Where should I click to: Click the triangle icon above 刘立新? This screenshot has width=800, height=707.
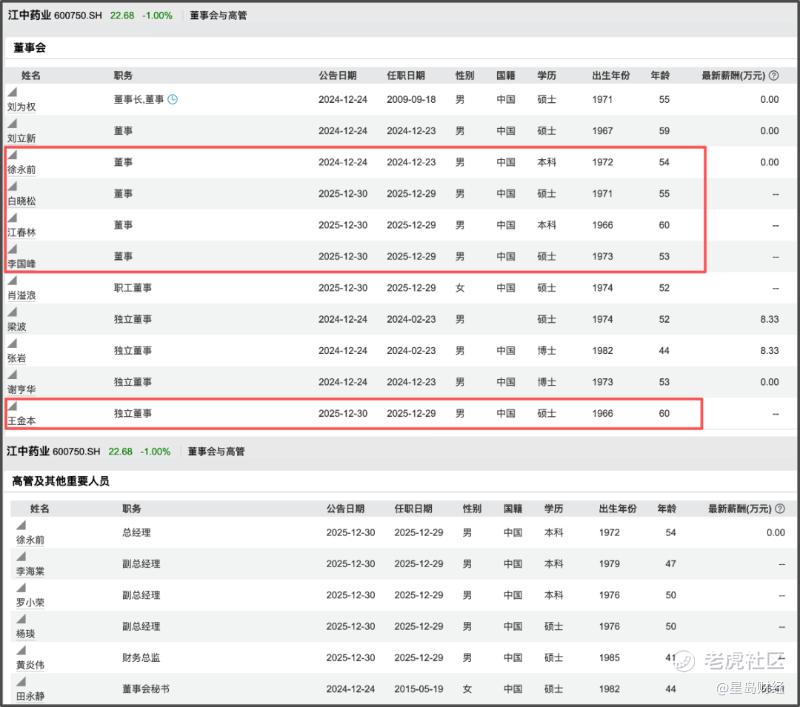[12, 123]
